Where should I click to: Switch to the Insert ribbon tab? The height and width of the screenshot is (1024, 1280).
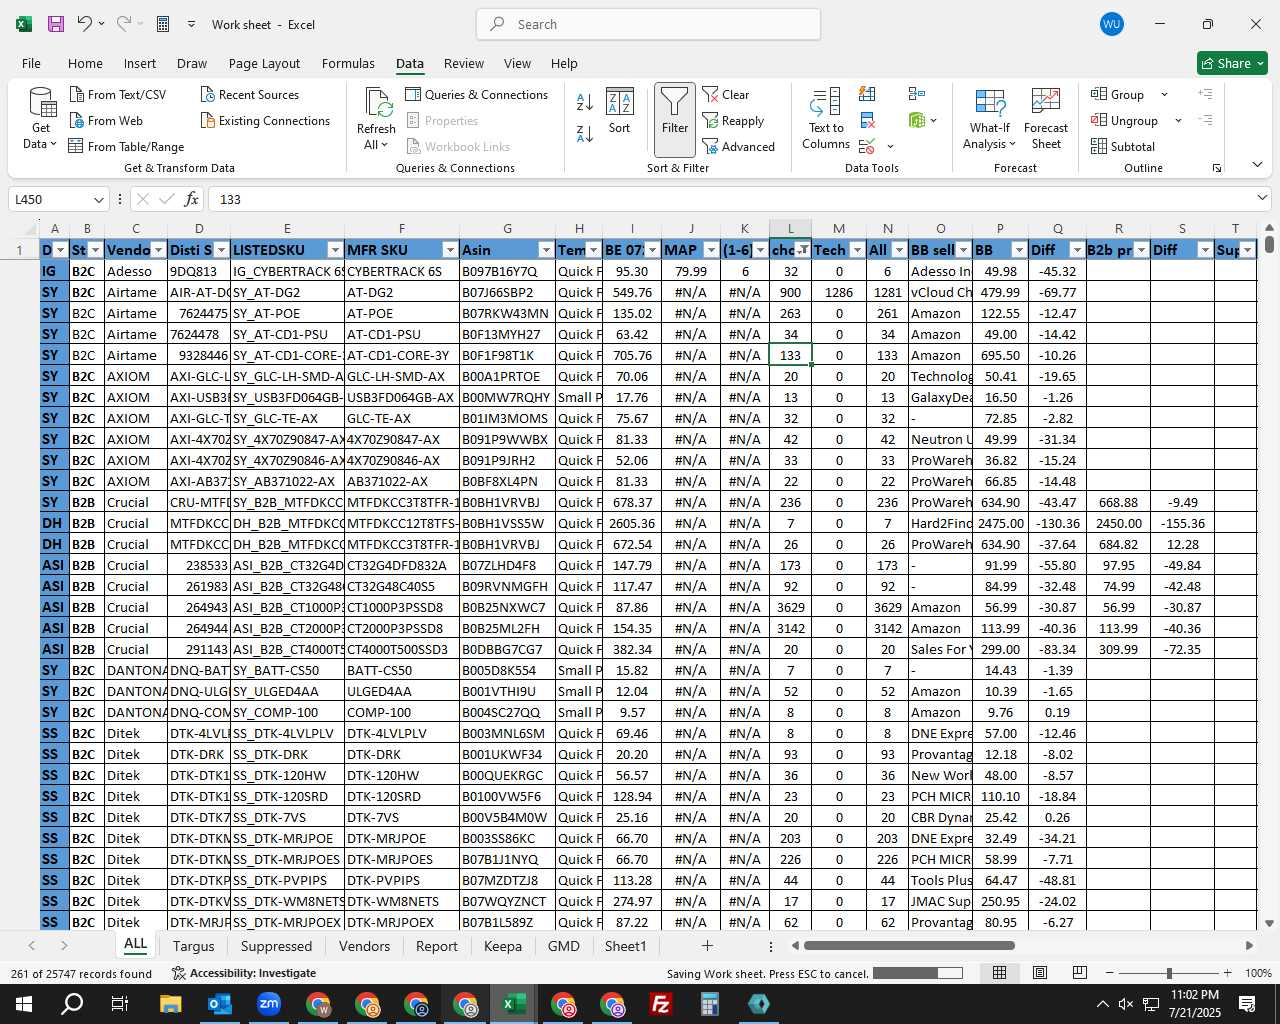140,63
